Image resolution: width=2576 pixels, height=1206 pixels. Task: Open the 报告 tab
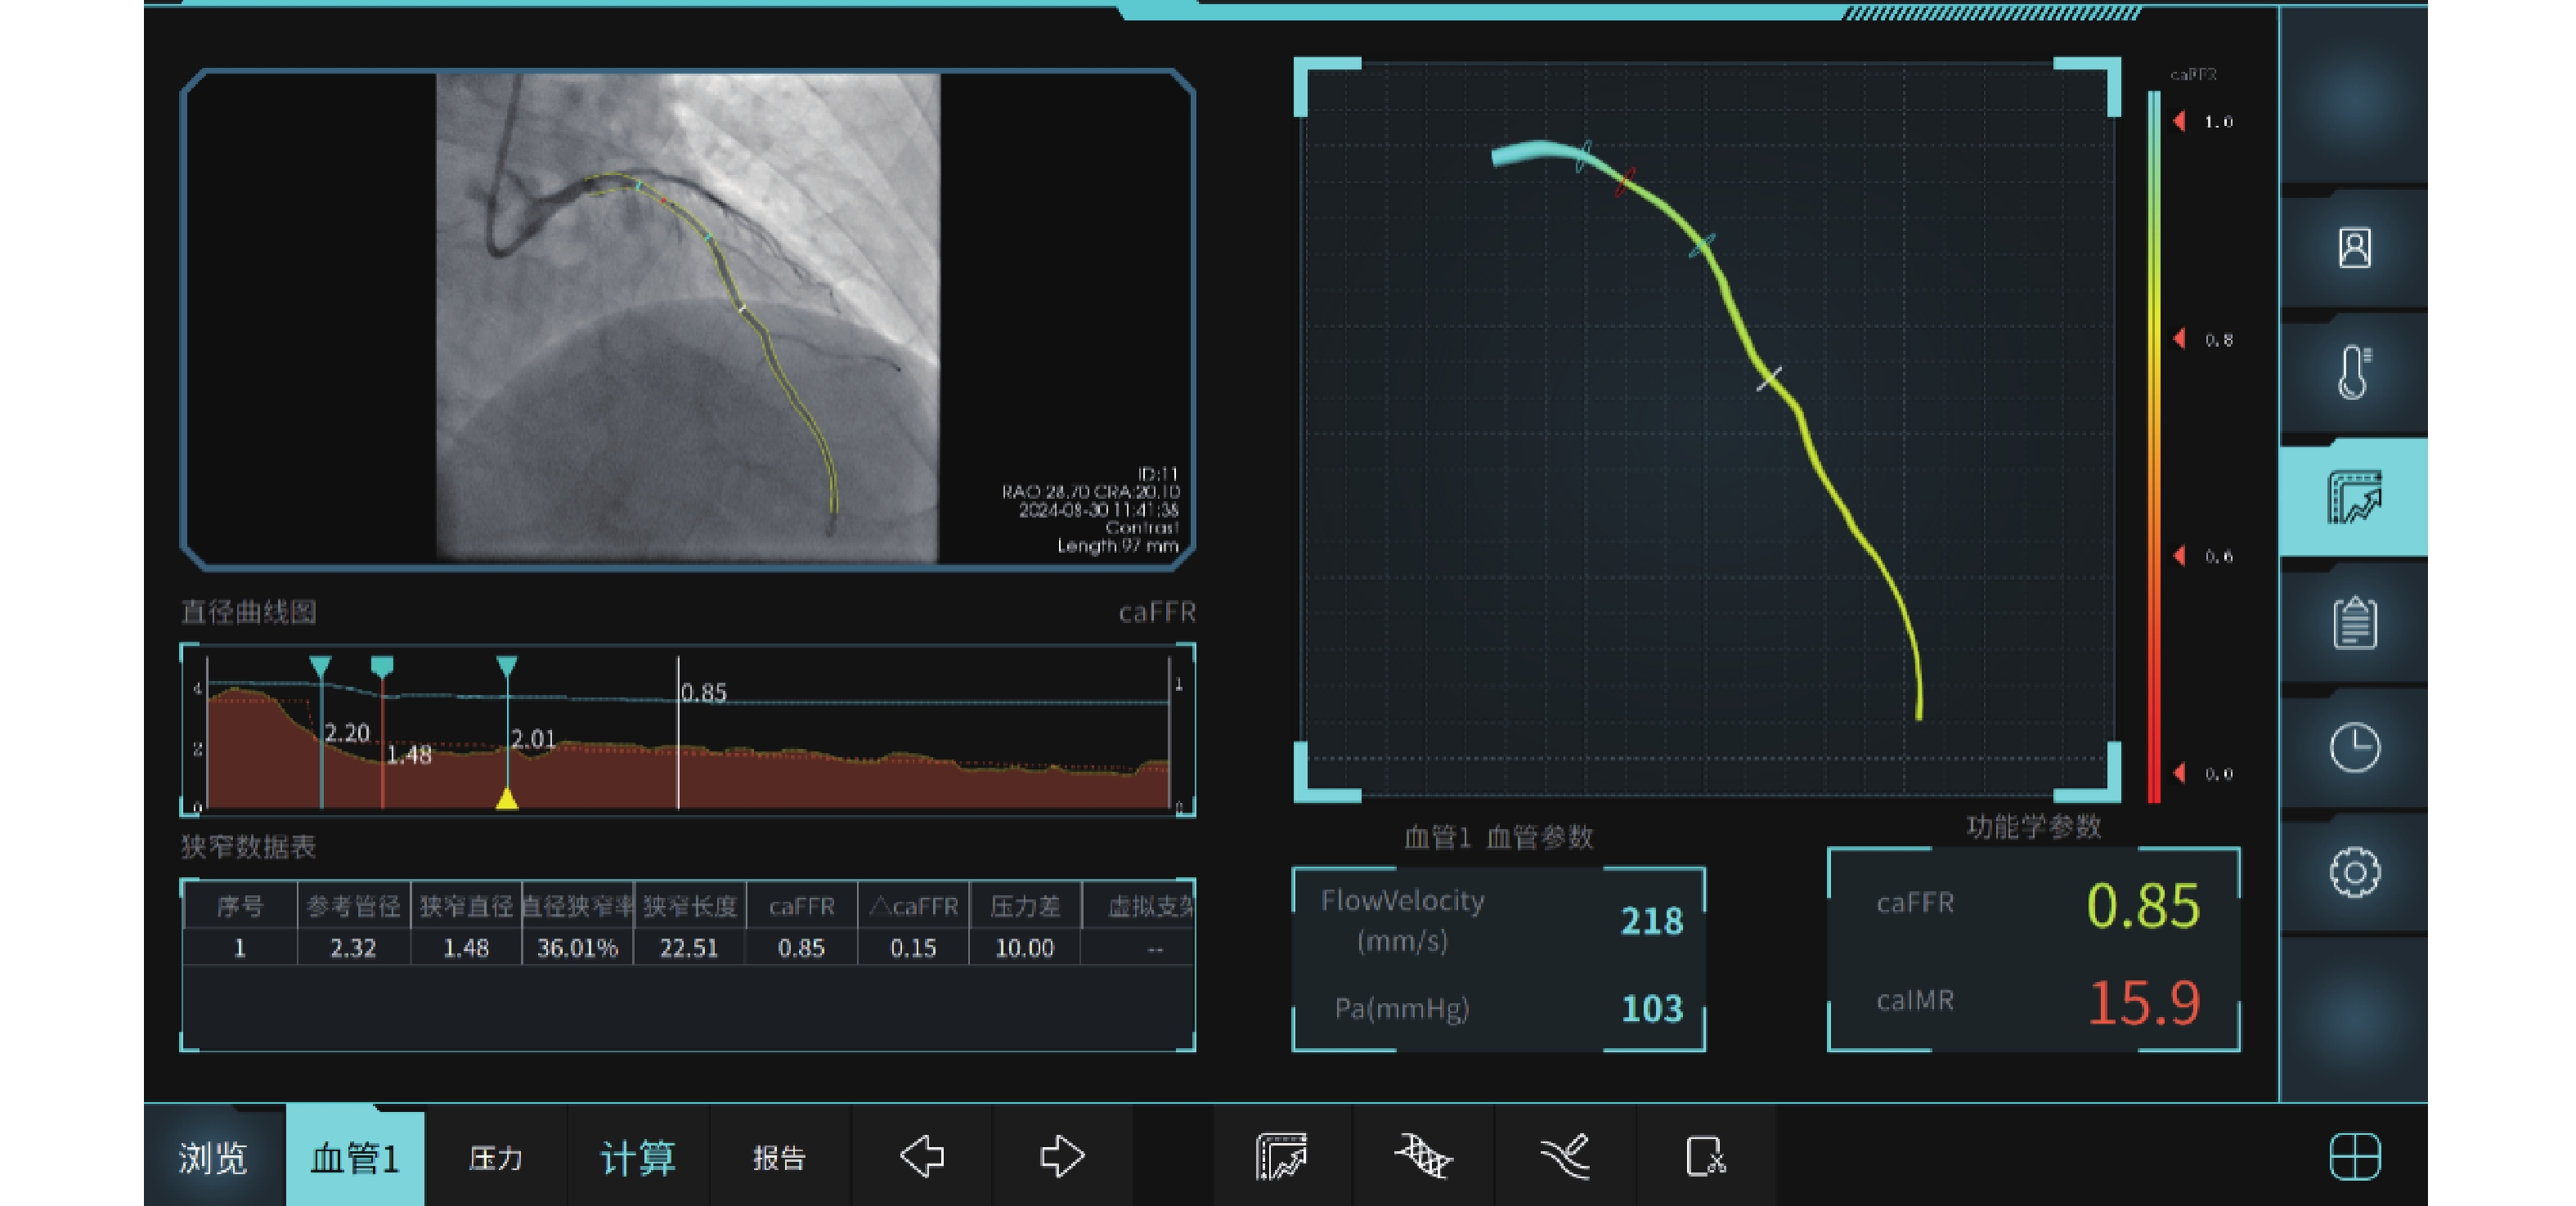click(779, 1158)
